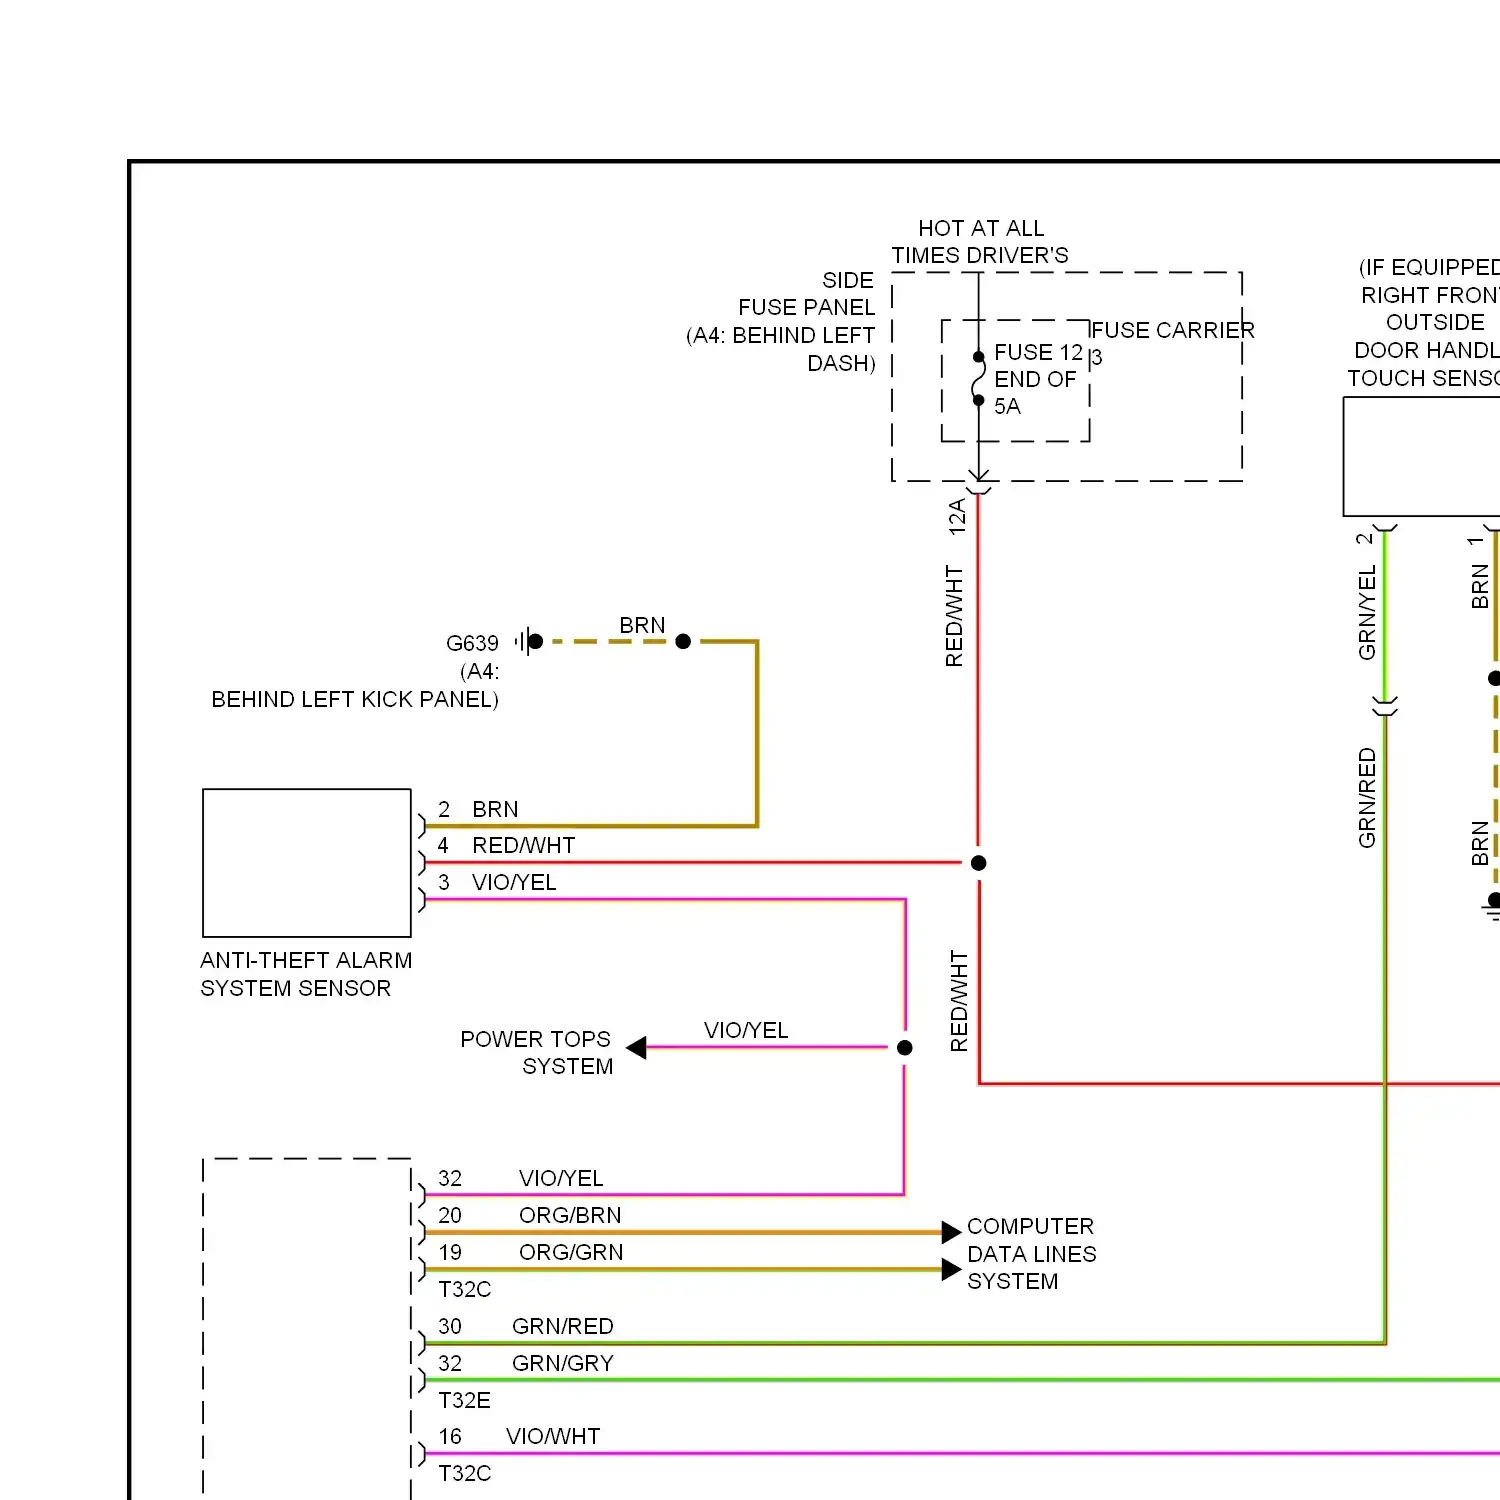Select pin number "16"

[x=450, y=1436]
